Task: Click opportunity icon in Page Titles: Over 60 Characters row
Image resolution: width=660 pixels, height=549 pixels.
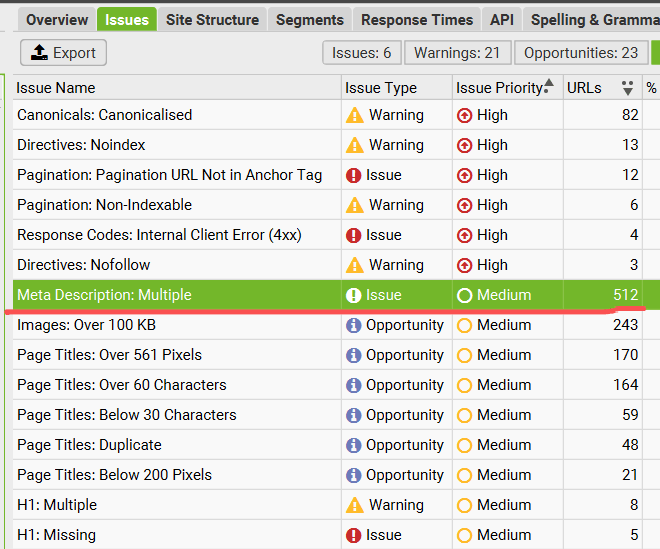Action: click(x=354, y=385)
